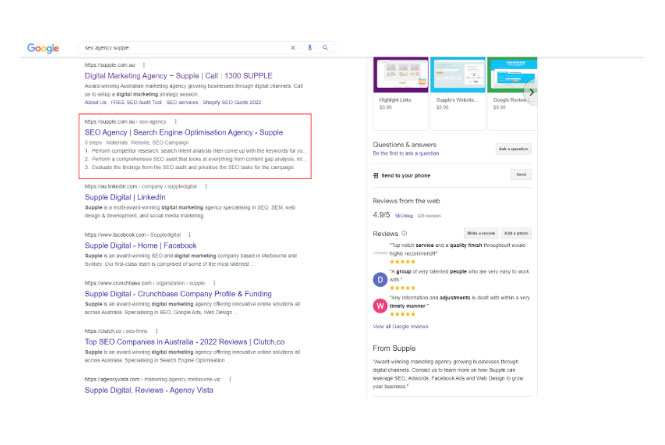Open the three-dot menu beside the seo-agency URL
The image size is (665, 445).
175,122
